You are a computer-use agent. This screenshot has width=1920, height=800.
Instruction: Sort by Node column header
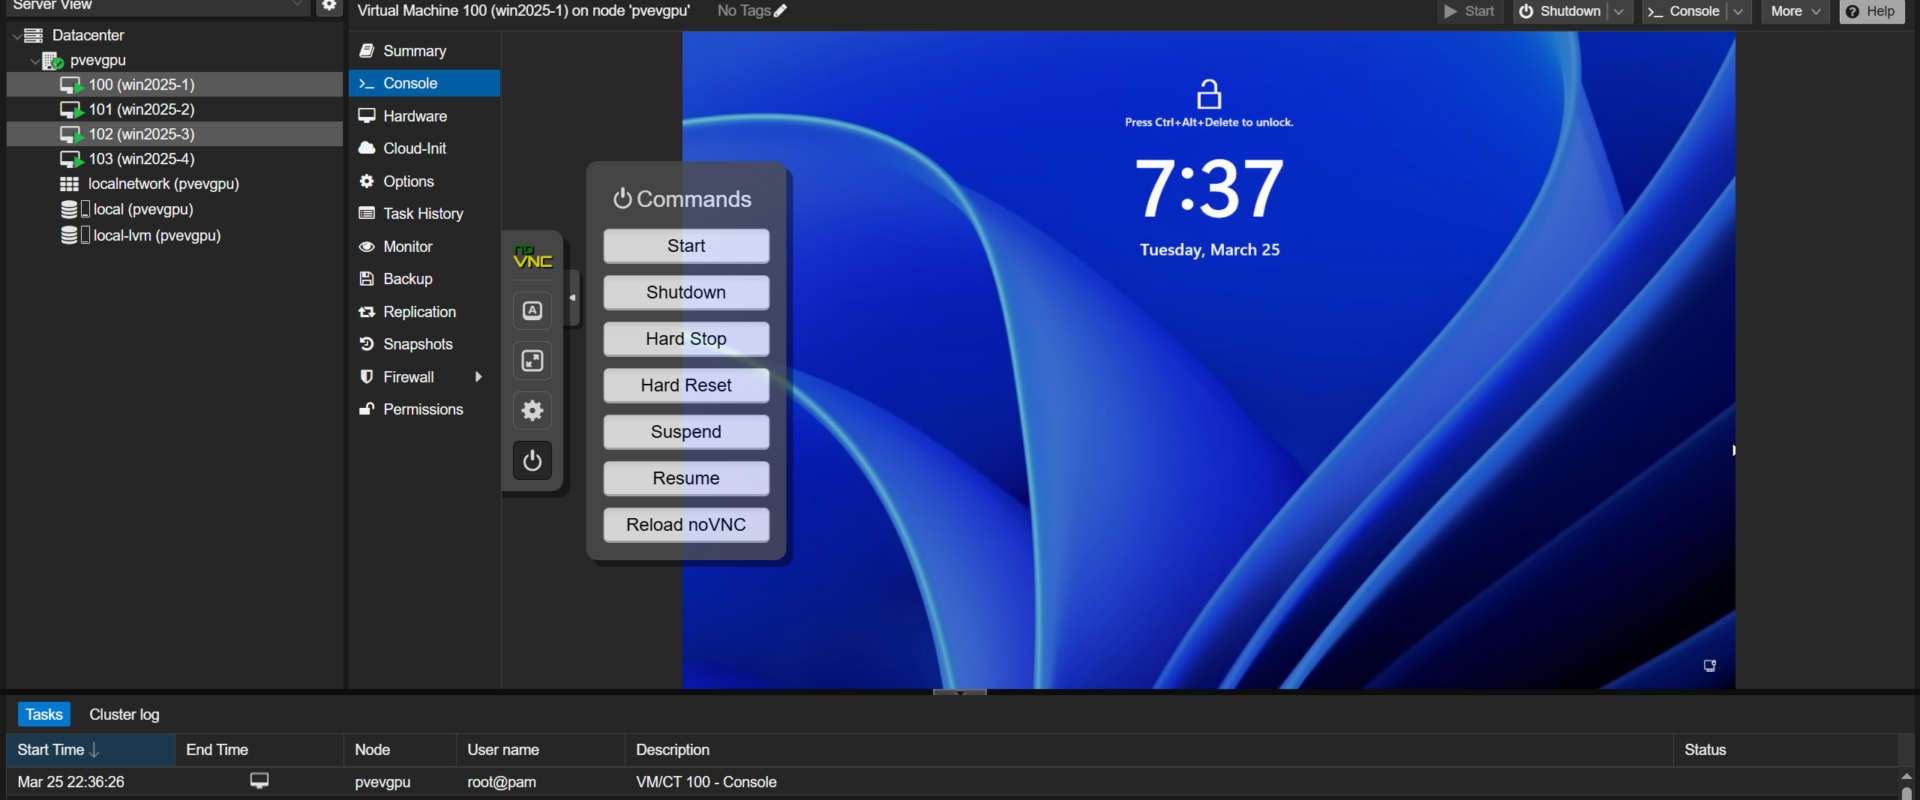(x=400, y=750)
